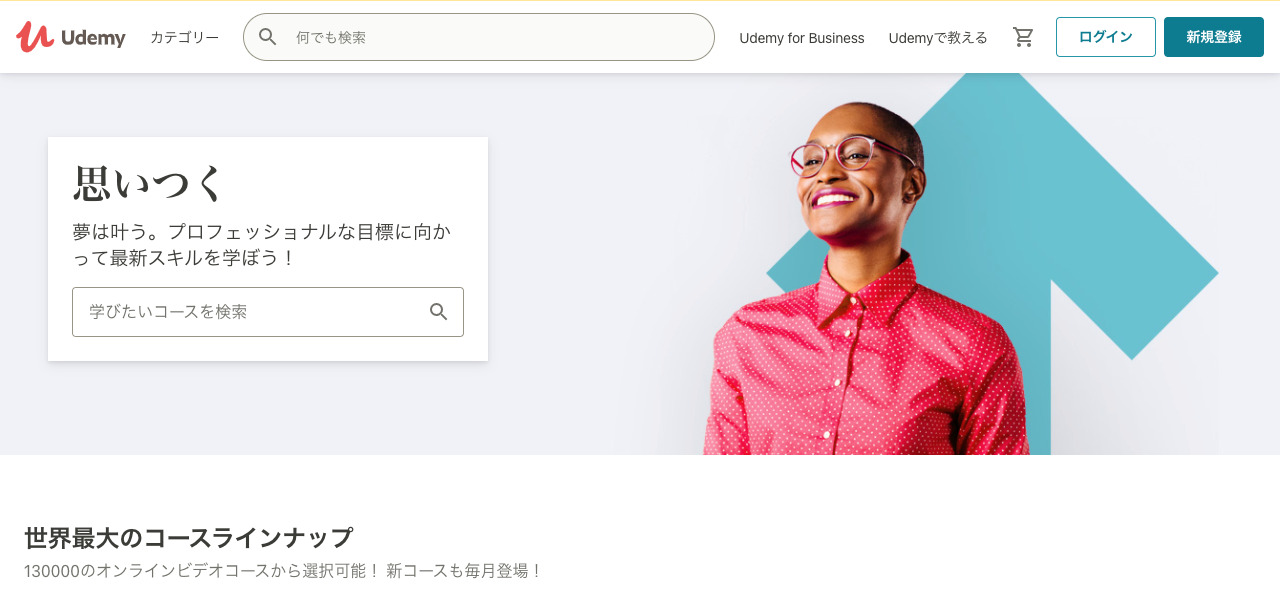Viewport: 1280px width, 608px height.
Task: Click the red Udemy "U" logo mark
Action: [35, 37]
